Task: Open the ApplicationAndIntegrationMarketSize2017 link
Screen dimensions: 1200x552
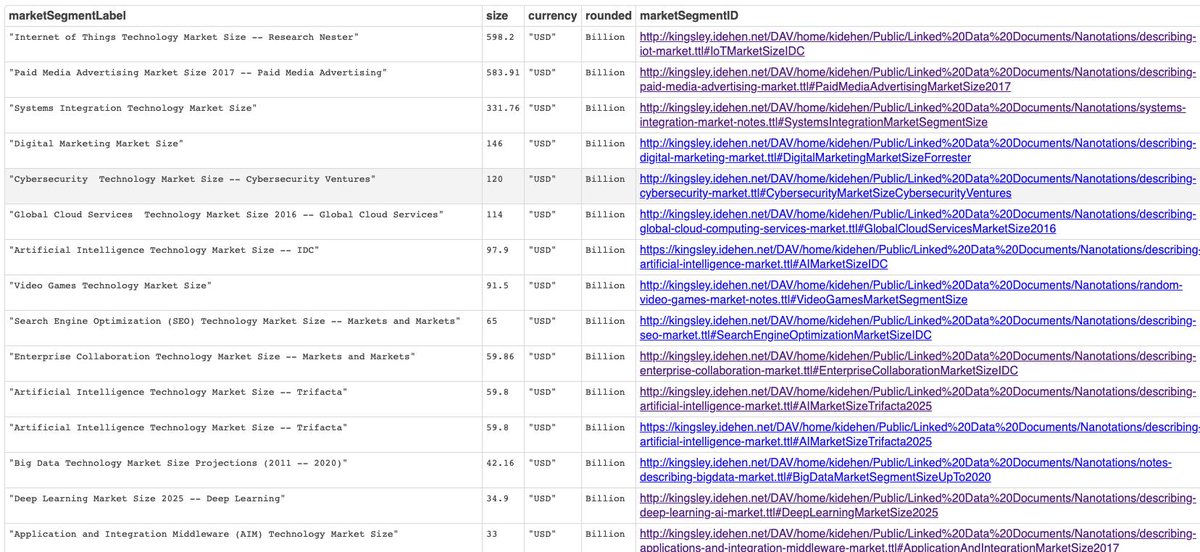Action: tap(917, 540)
